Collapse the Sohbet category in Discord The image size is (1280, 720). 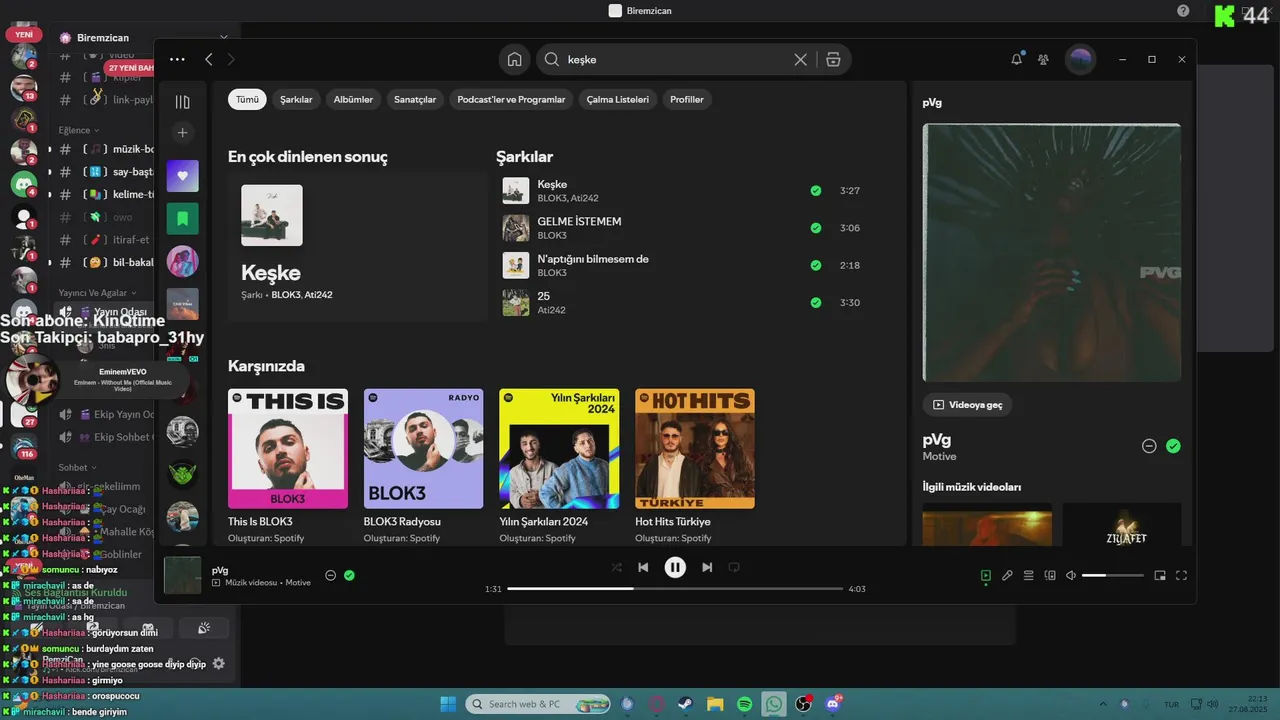pyautogui.click(x=77, y=467)
